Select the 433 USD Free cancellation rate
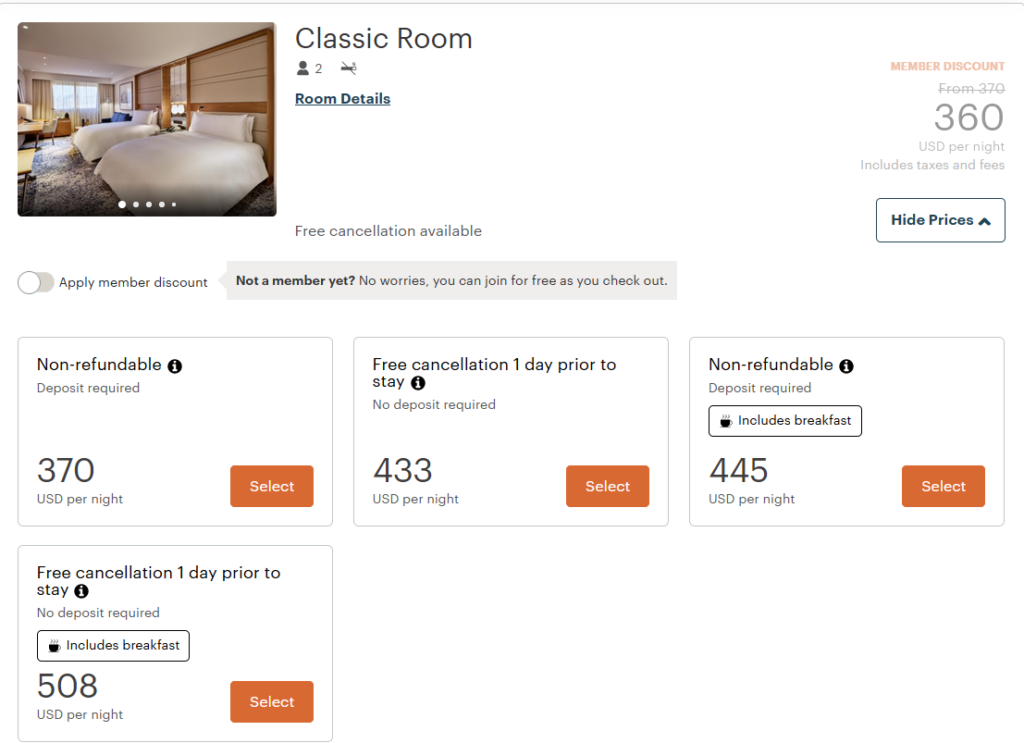Screen dimensions: 1024x743 pyautogui.click(x=607, y=486)
